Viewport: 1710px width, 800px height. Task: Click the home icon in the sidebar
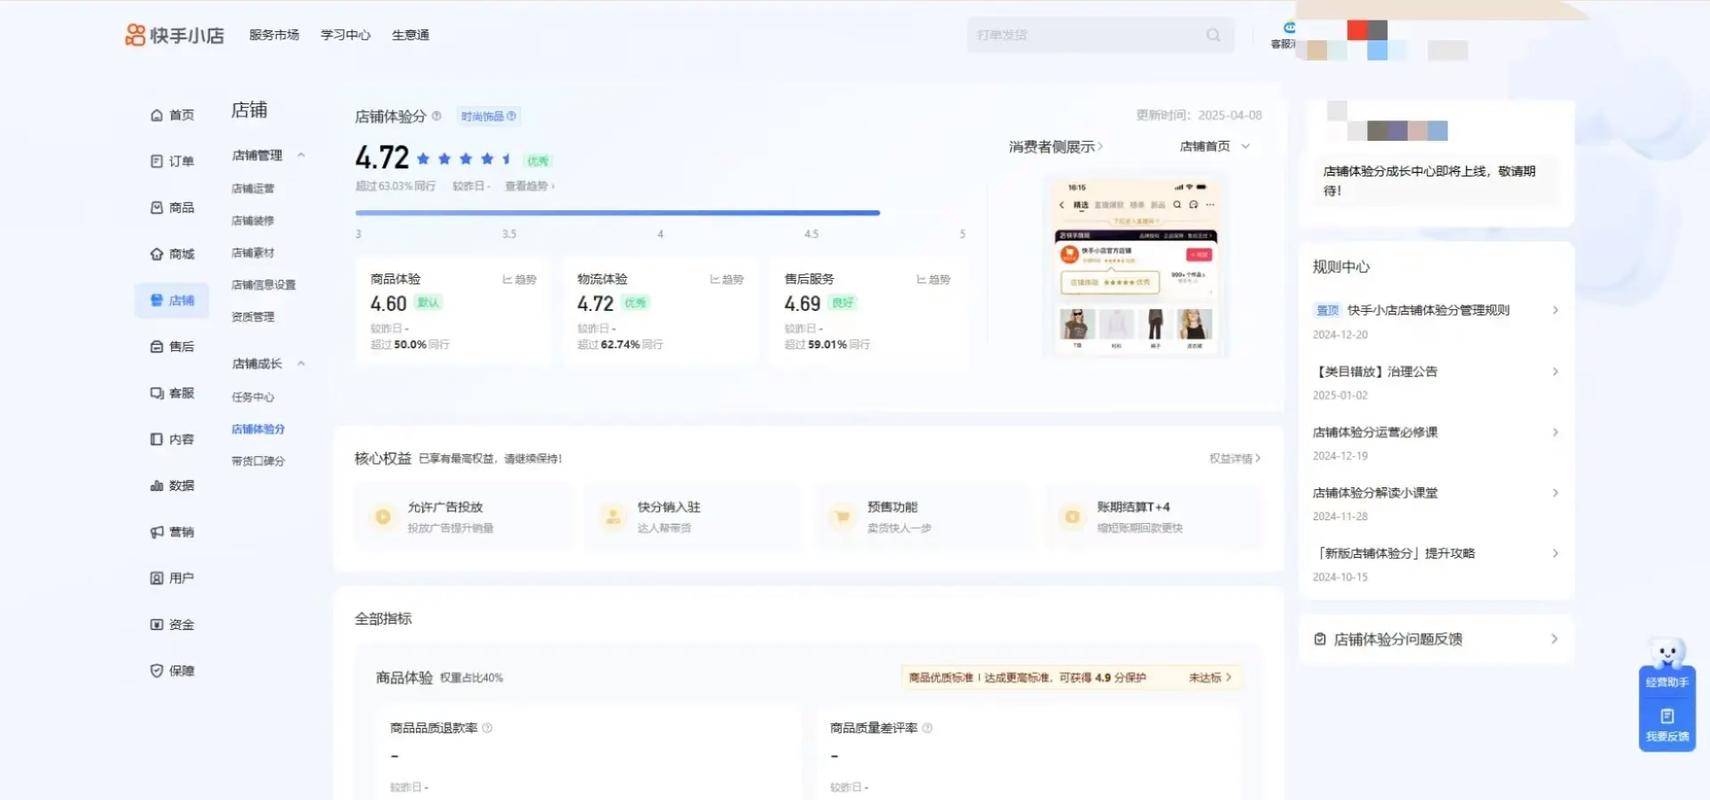[156, 115]
